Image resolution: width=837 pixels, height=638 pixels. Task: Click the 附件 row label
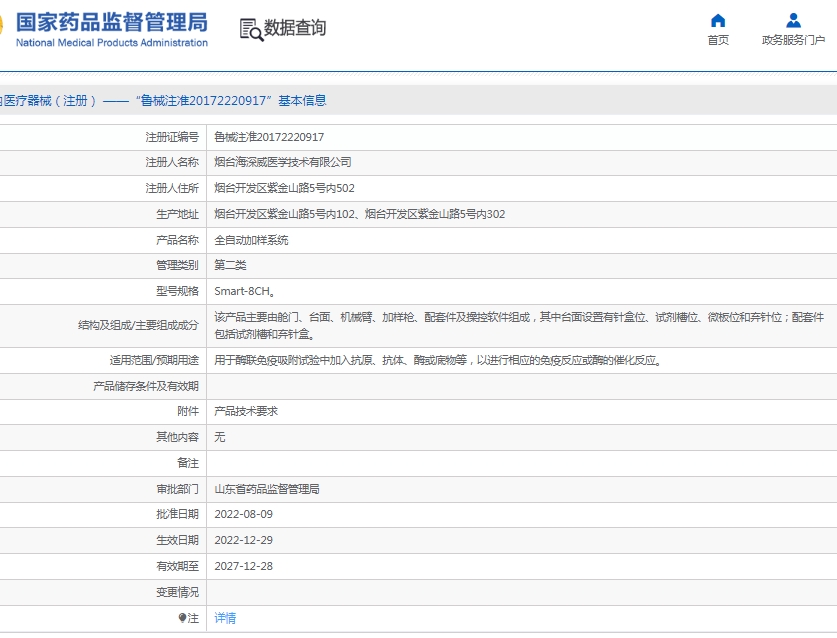click(x=188, y=411)
